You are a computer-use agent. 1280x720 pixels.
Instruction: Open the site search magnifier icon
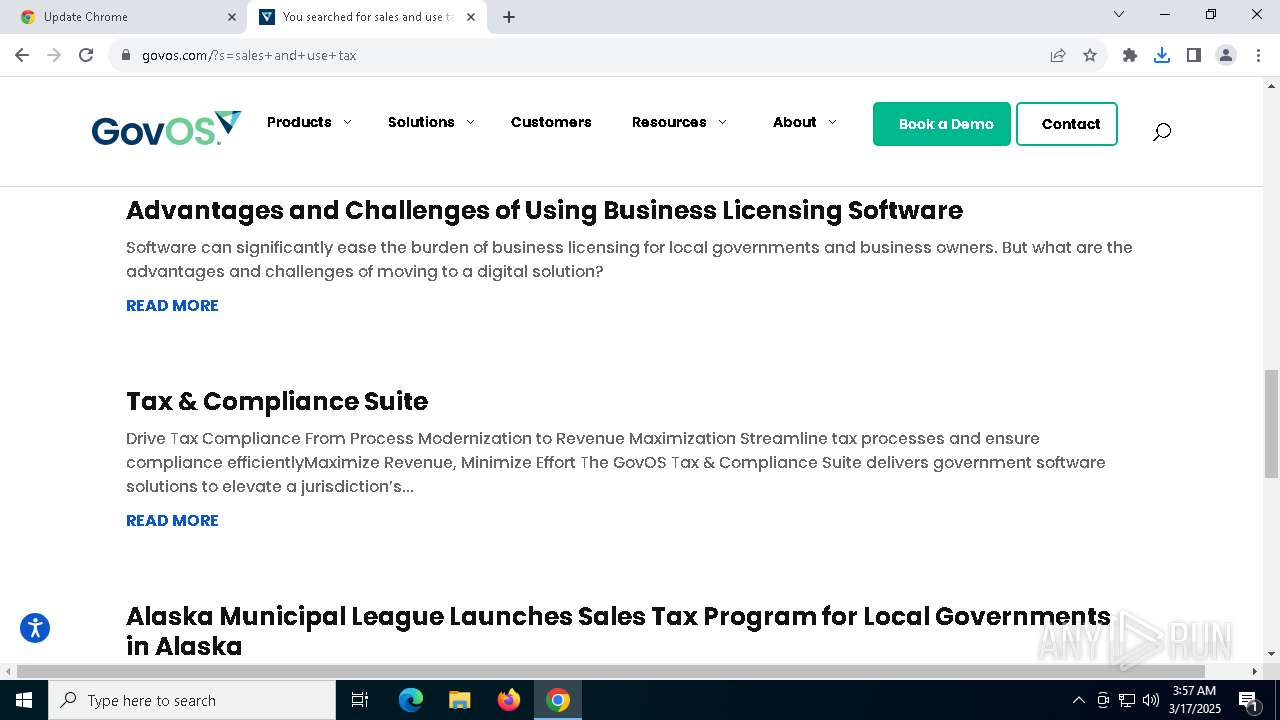click(x=1161, y=131)
